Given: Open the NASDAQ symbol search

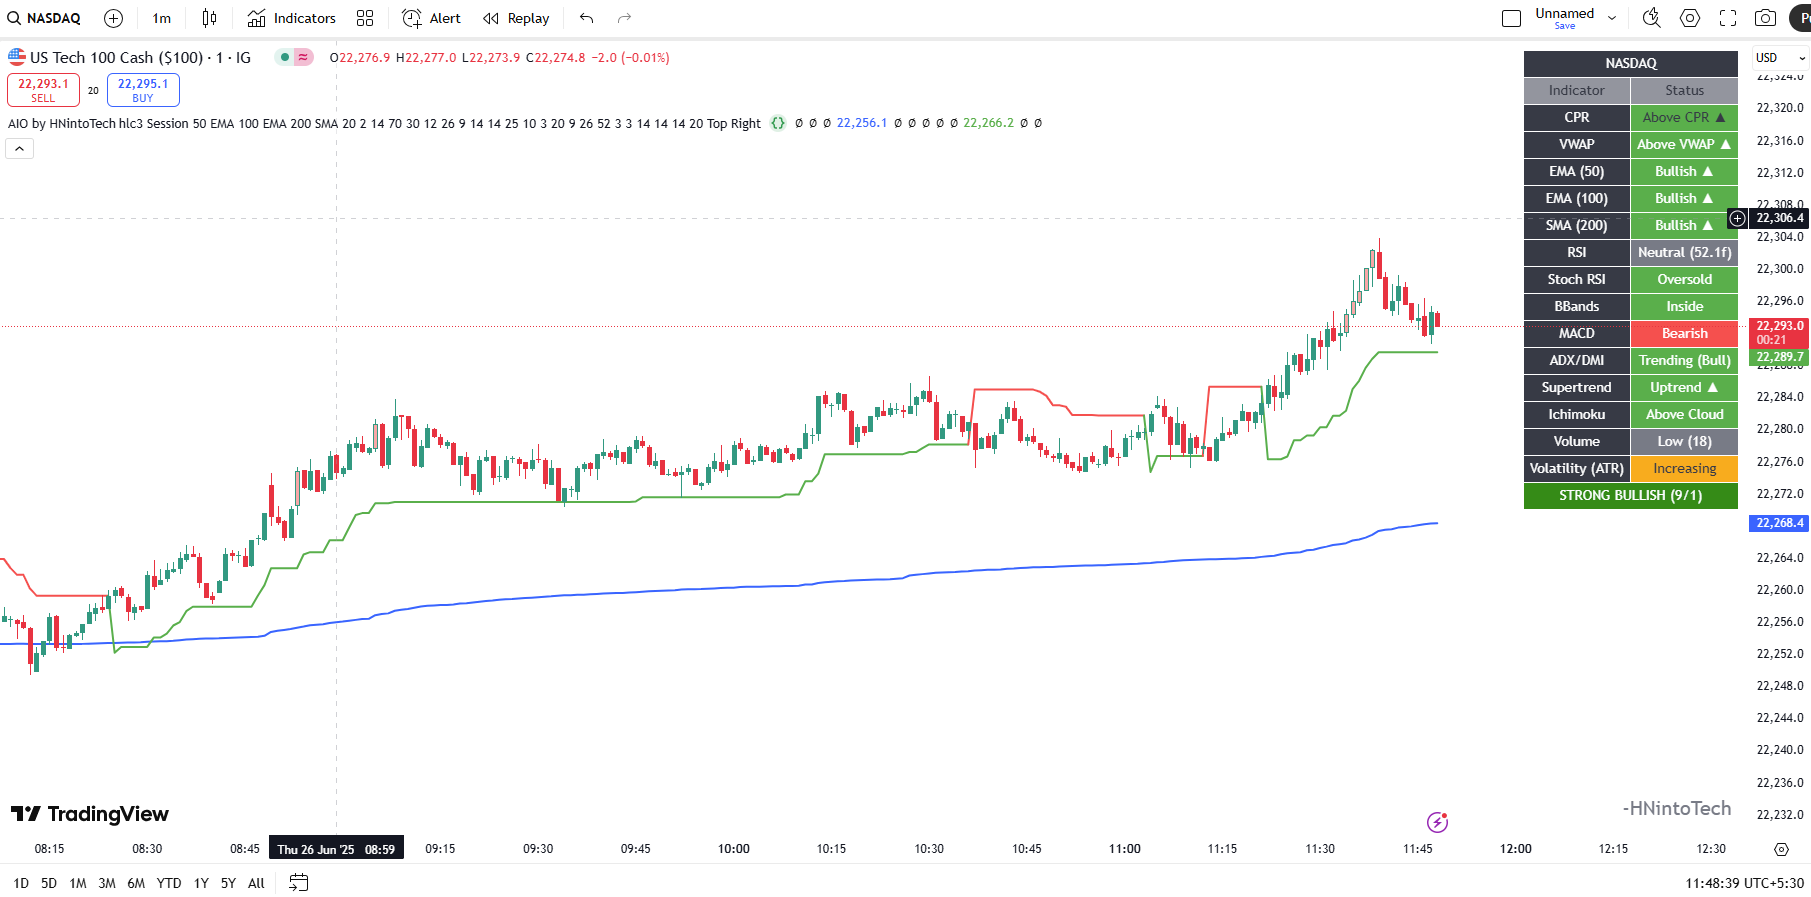Looking at the screenshot, I should pyautogui.click(x=44, y=18).
